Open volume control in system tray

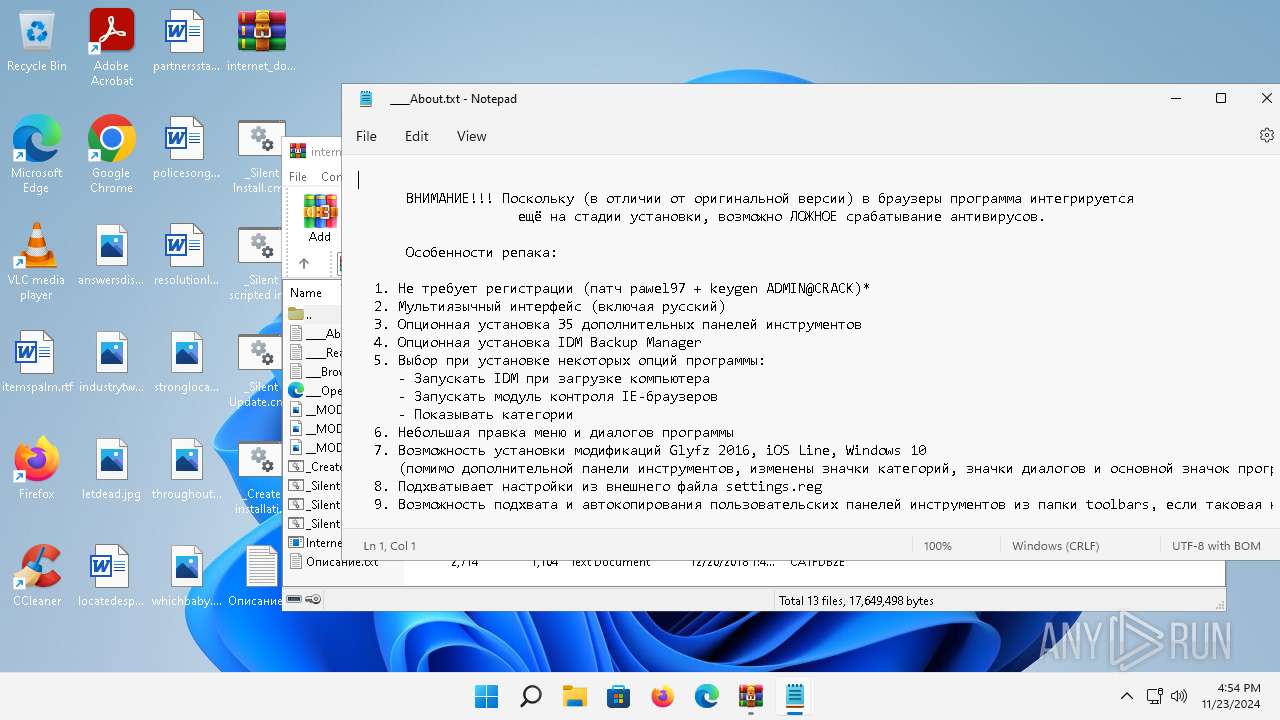pos(1179,696)
